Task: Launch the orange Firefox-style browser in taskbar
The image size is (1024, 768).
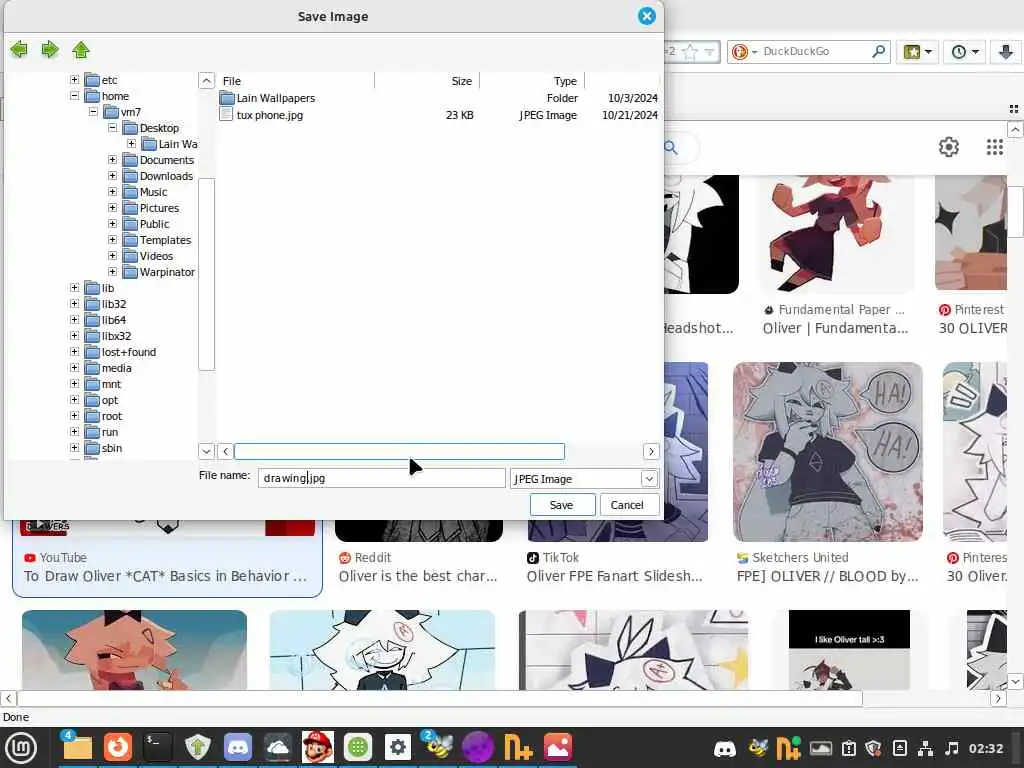Action: point(118,748)
